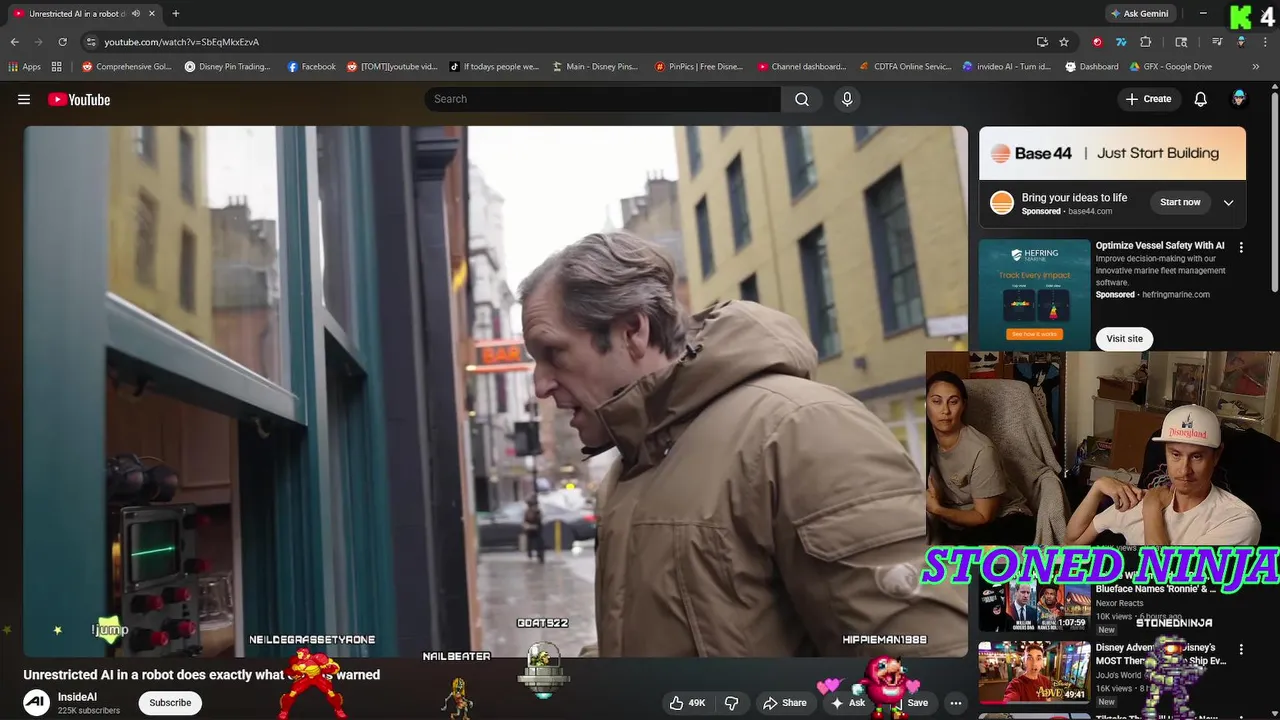Subscribe to InsideAI channel

pos(170,703)
